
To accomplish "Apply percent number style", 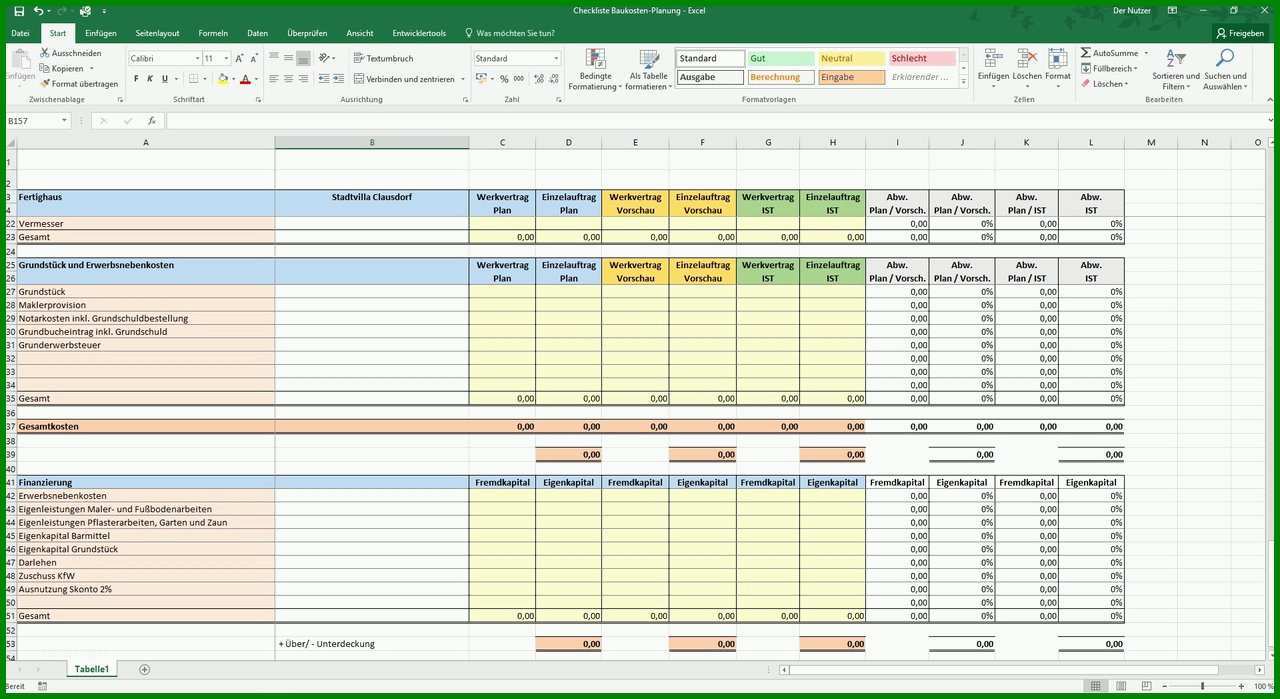I will [504, 79].
